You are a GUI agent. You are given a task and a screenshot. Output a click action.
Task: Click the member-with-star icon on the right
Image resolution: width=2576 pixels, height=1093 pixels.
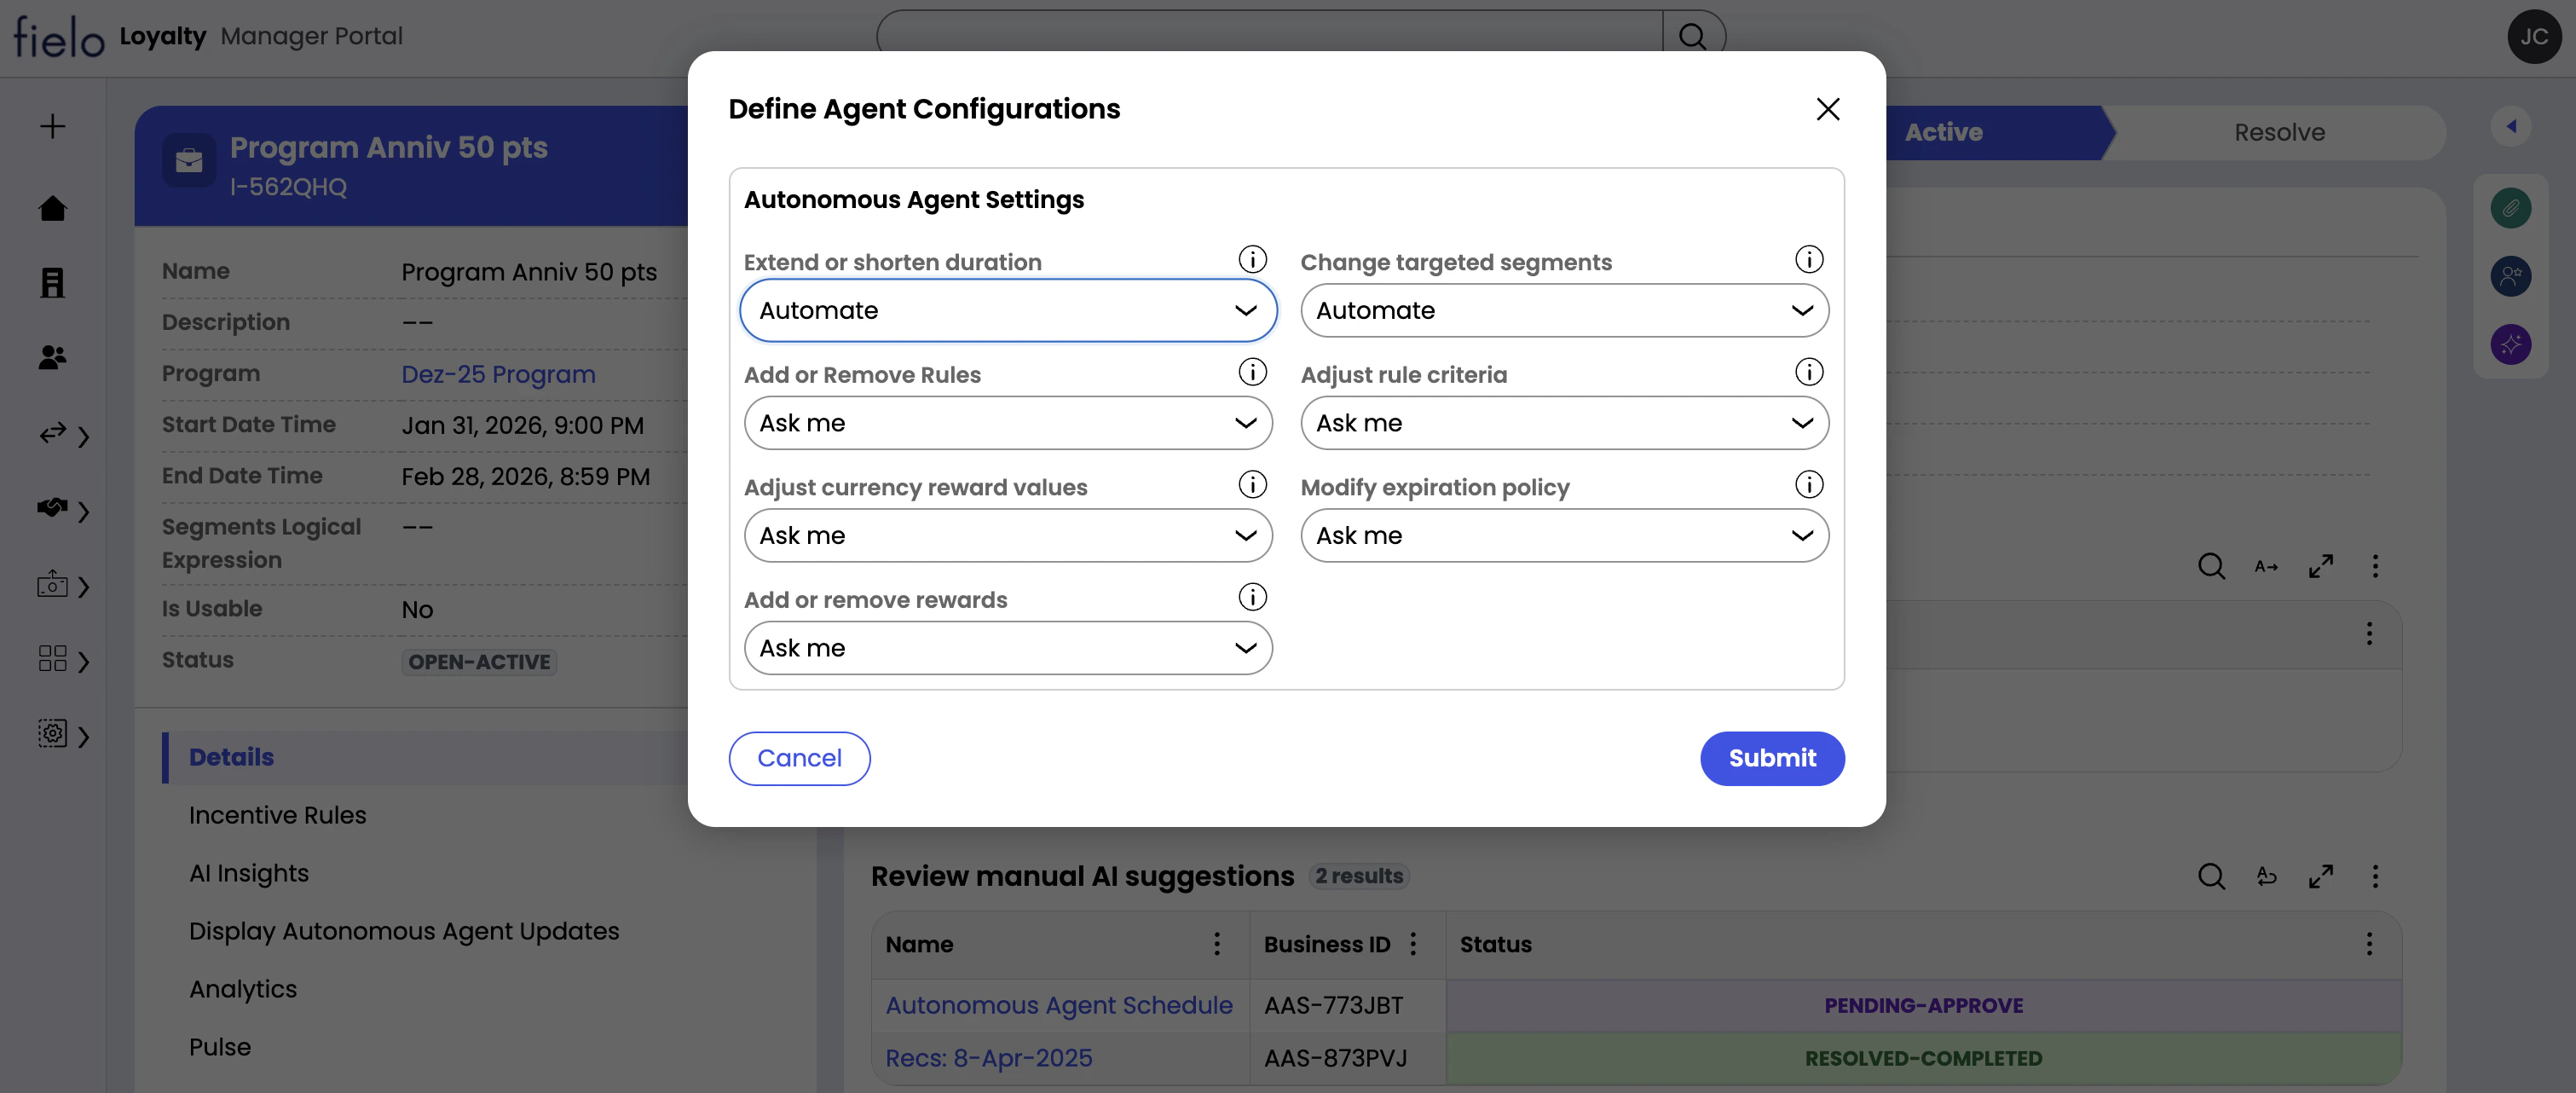2513,277
